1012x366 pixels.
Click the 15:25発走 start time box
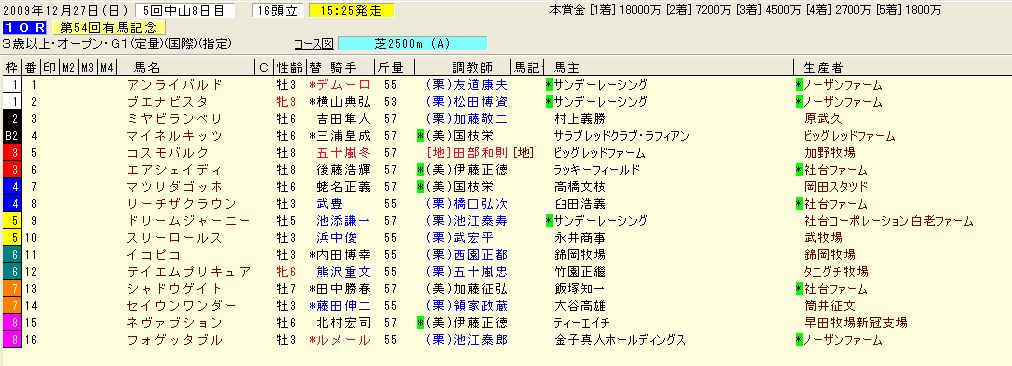[x=352, y=11]
